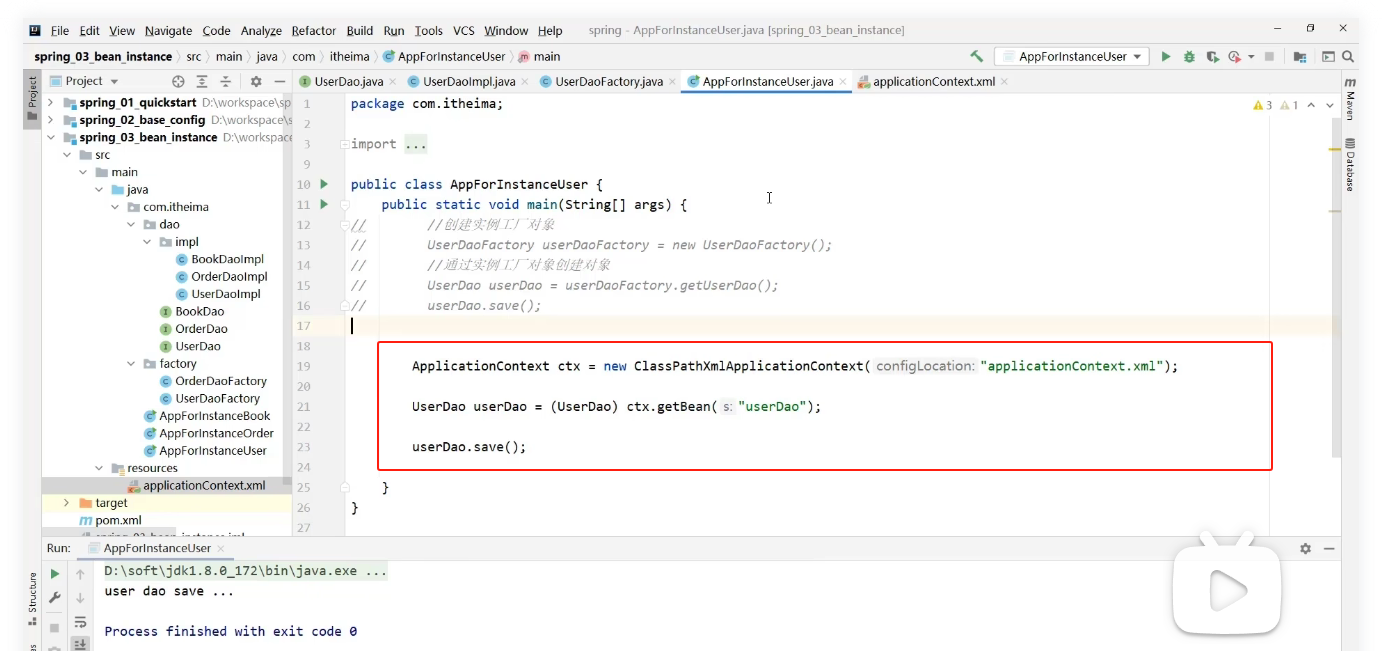The height and width of the screenshot is (651, 1385).
Task: Open dropdown arrow beside profiler run icon
Action: click(x=1251, y=57)
